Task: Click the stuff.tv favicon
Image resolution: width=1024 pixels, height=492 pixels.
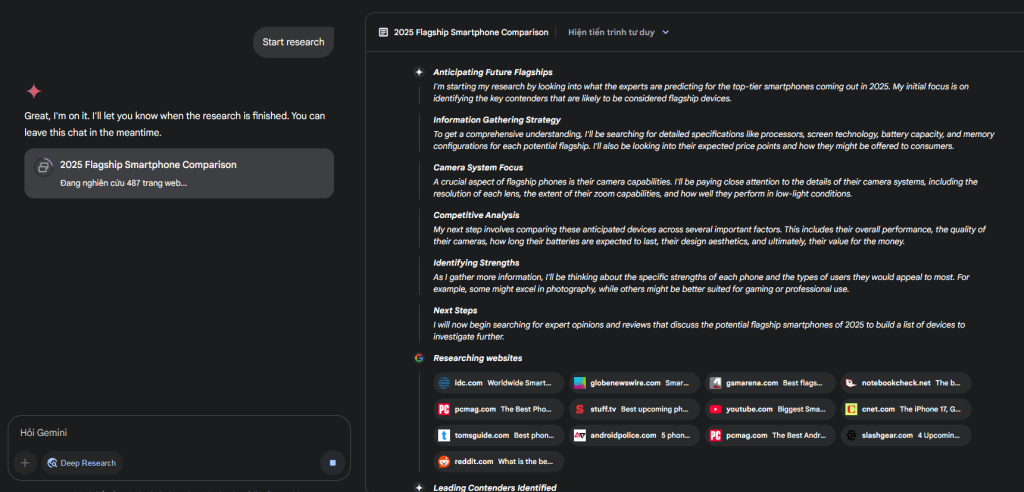Action: 579,409
